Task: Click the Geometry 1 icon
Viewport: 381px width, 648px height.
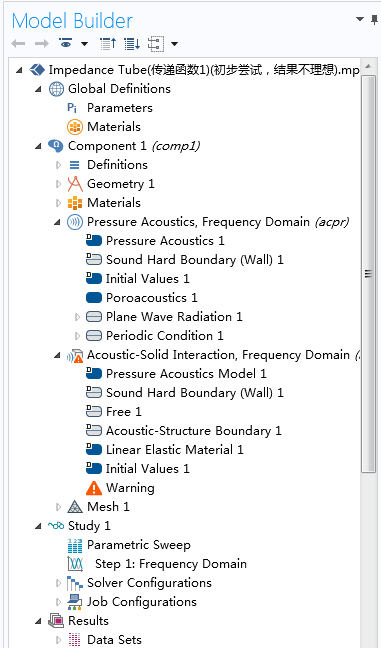Action: 75,184
